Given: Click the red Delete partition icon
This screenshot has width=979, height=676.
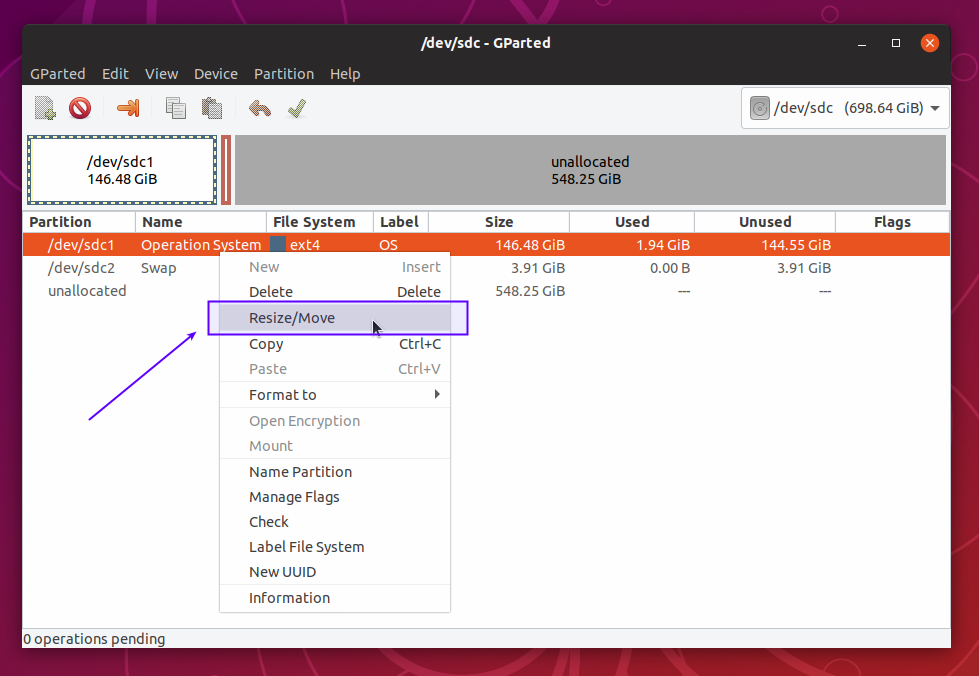Looking at the screenshot, I should point(80,108).
